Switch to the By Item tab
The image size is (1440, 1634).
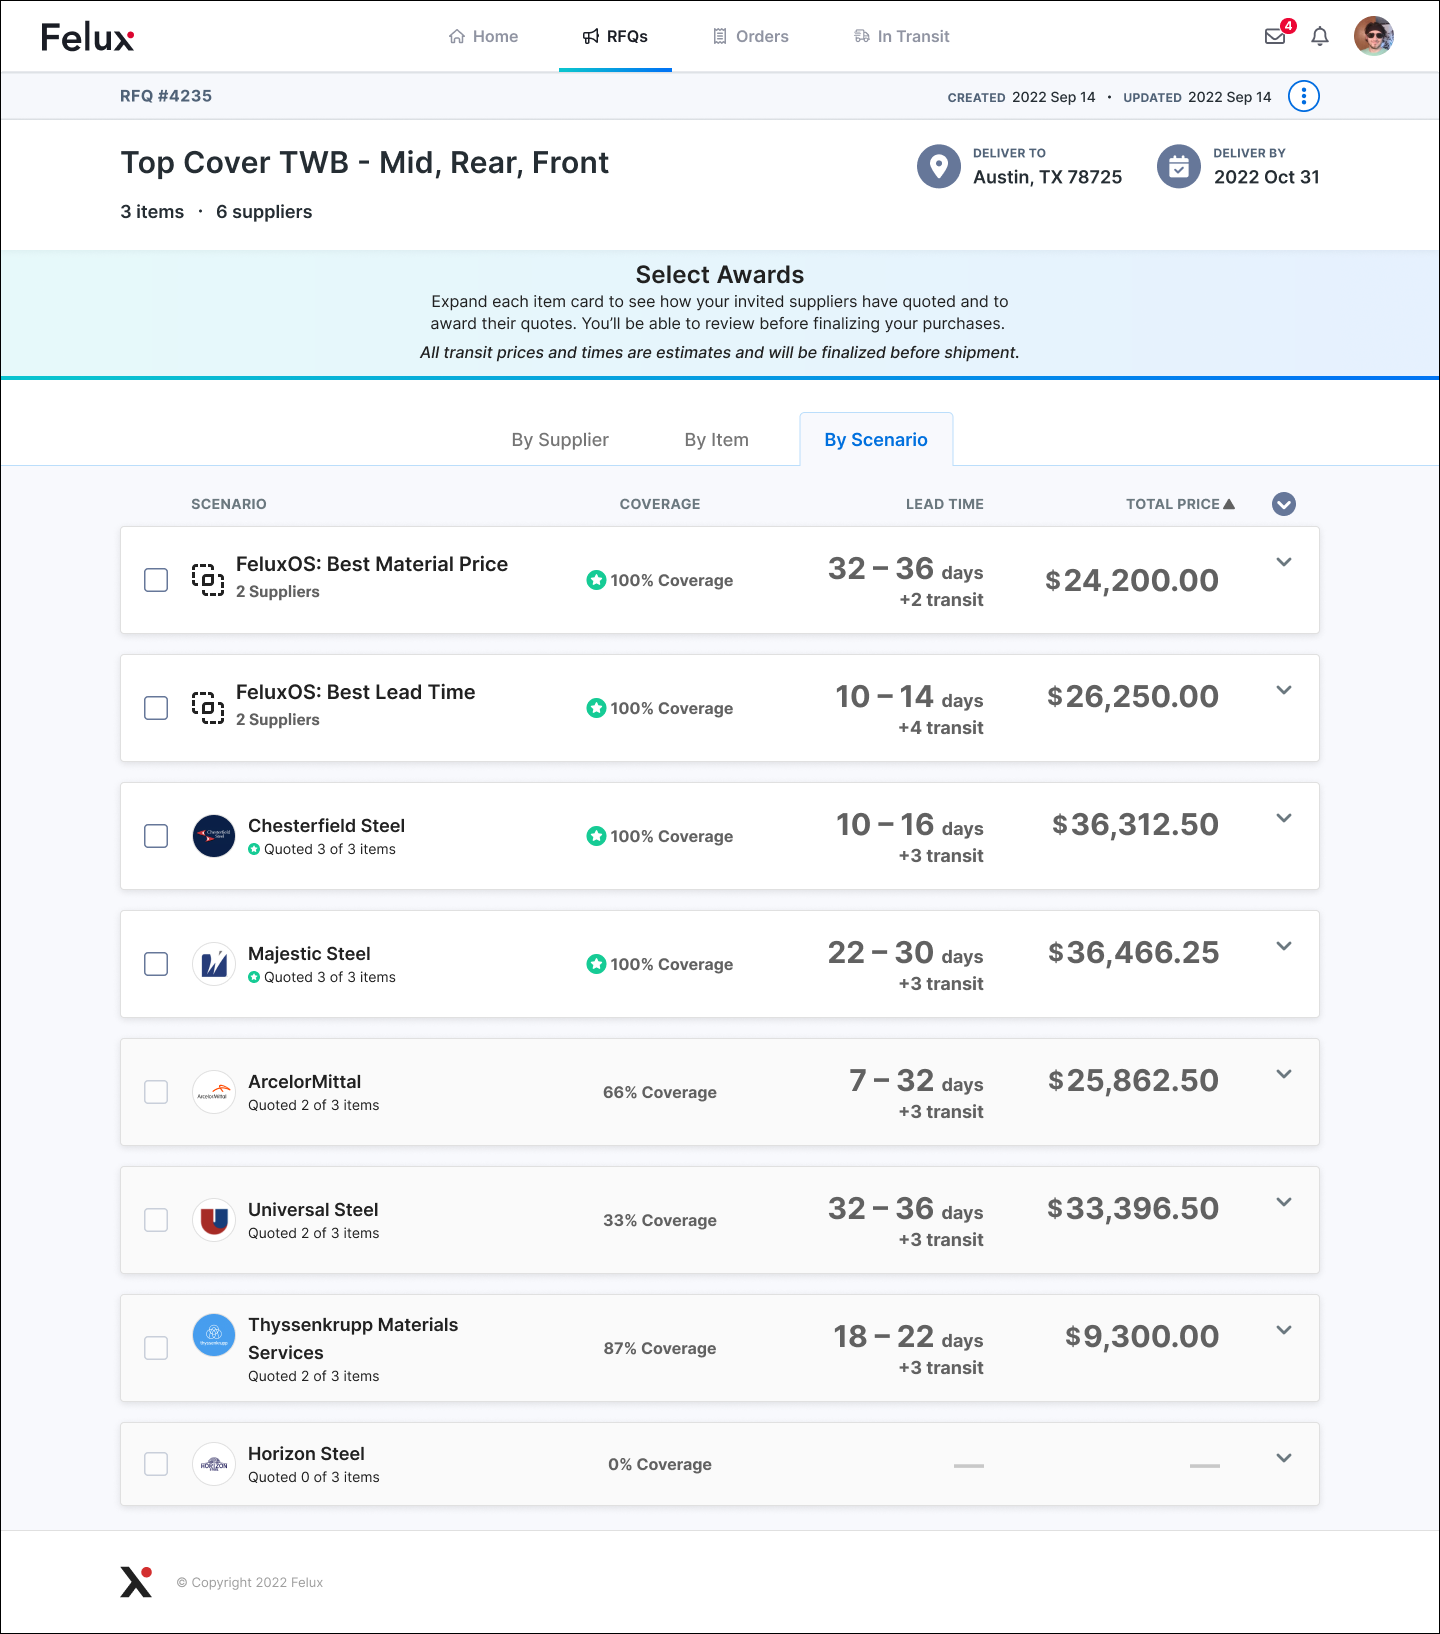tap(716, 440)
